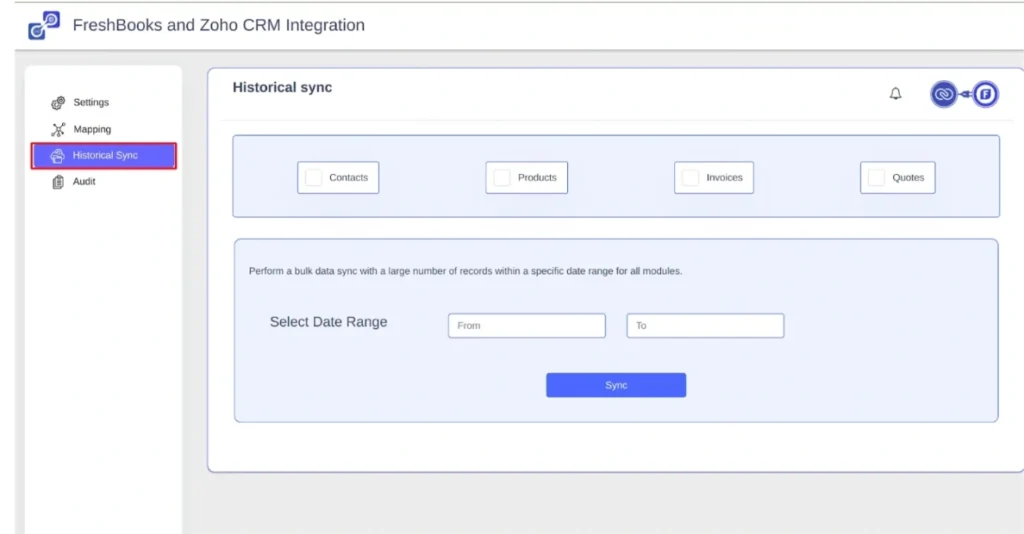
Task: Click the From date field
Action: tap(526, 326)
